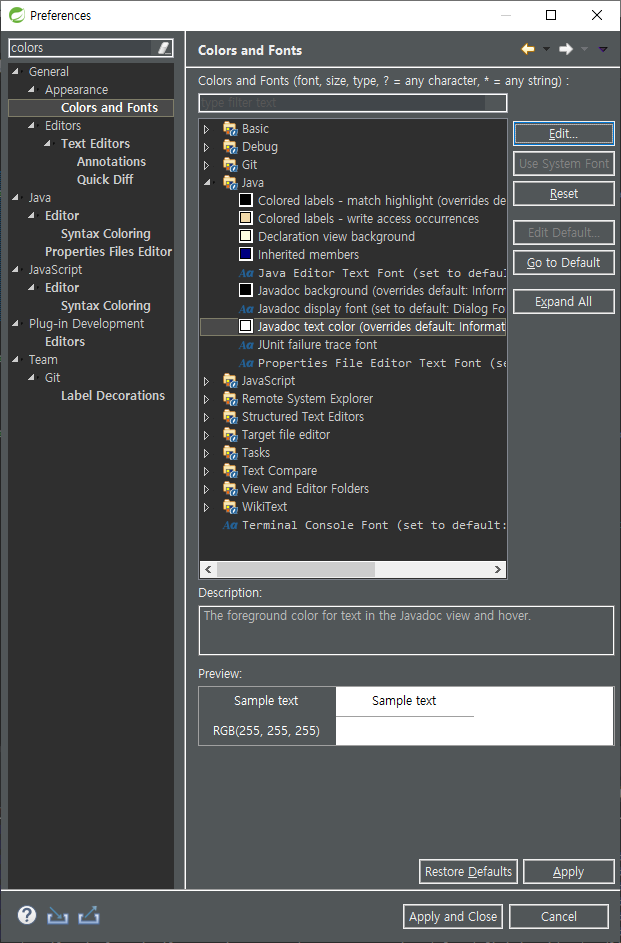Viewport: 621px width, 943px height.
Task: Select Javadoc text color white swatch
Action: (246, 326)
